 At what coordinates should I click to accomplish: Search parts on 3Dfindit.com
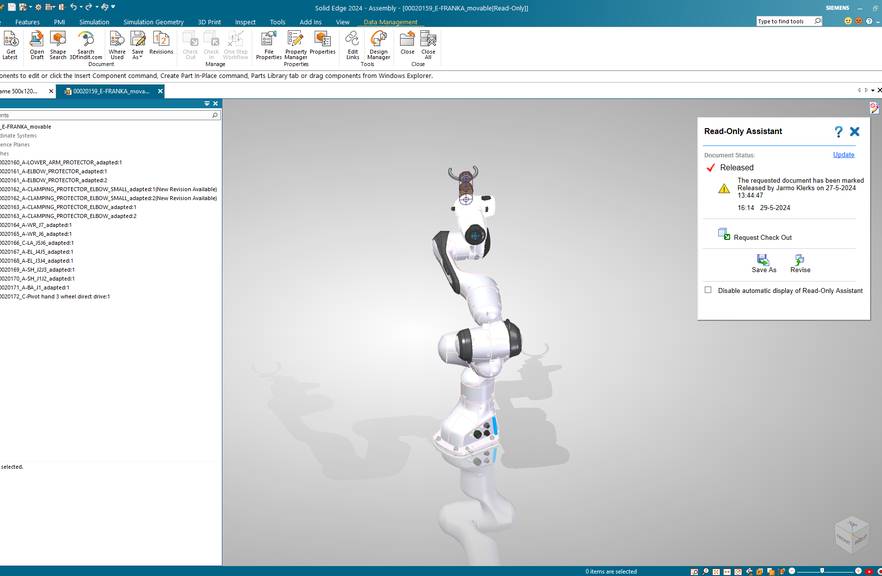click(x=87, y=42)
